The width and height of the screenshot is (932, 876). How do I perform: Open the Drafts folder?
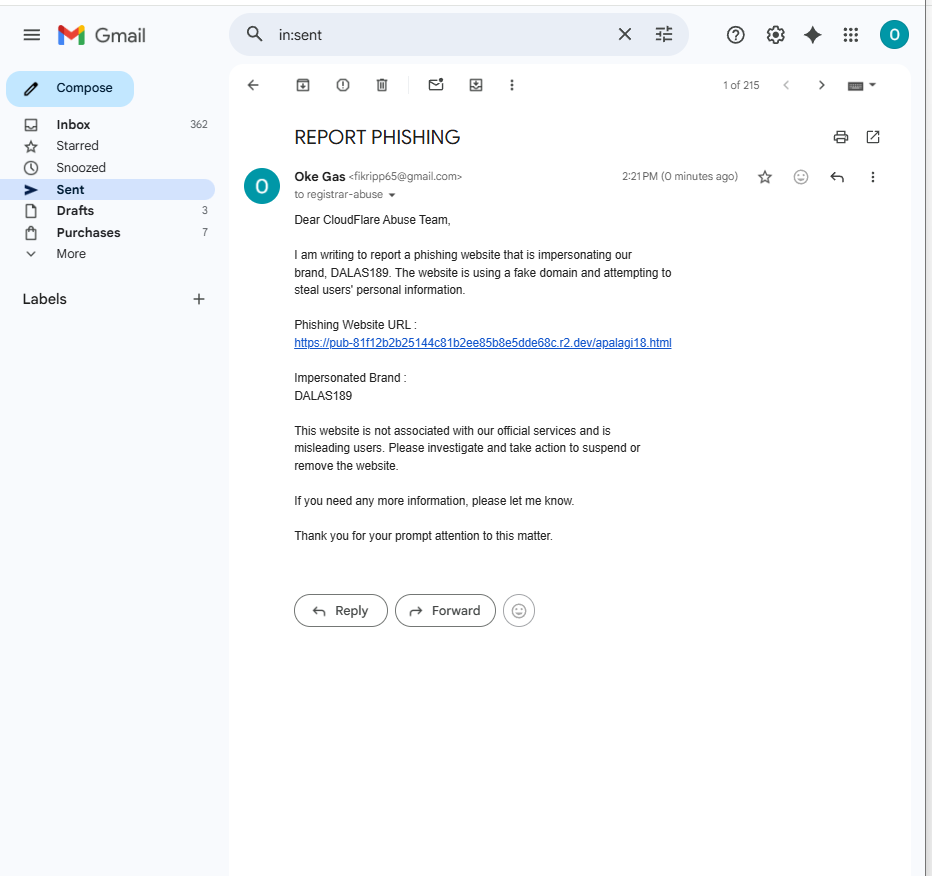(108, 211)
